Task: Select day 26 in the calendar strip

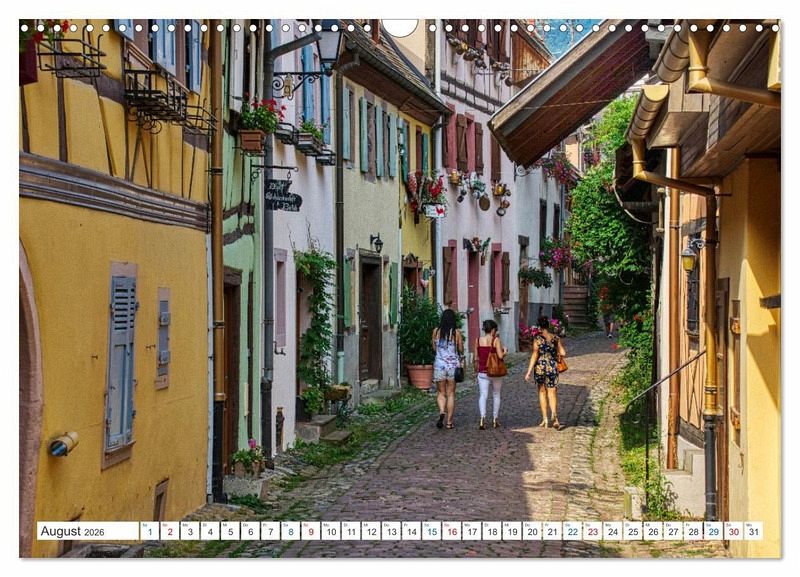Action: coord(654,531)
